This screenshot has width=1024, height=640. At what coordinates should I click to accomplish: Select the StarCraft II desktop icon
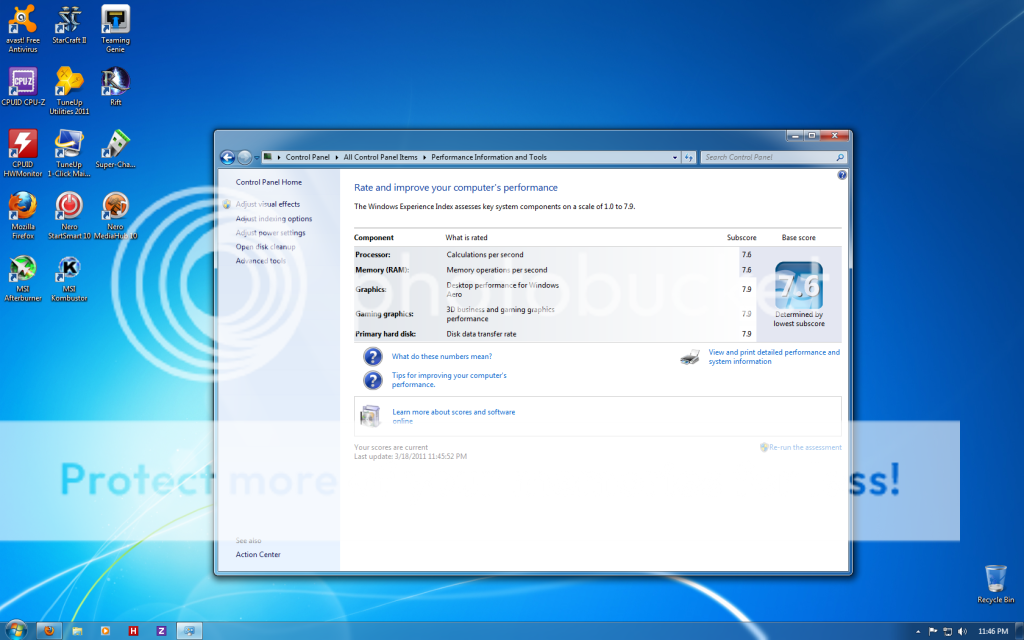69,25
